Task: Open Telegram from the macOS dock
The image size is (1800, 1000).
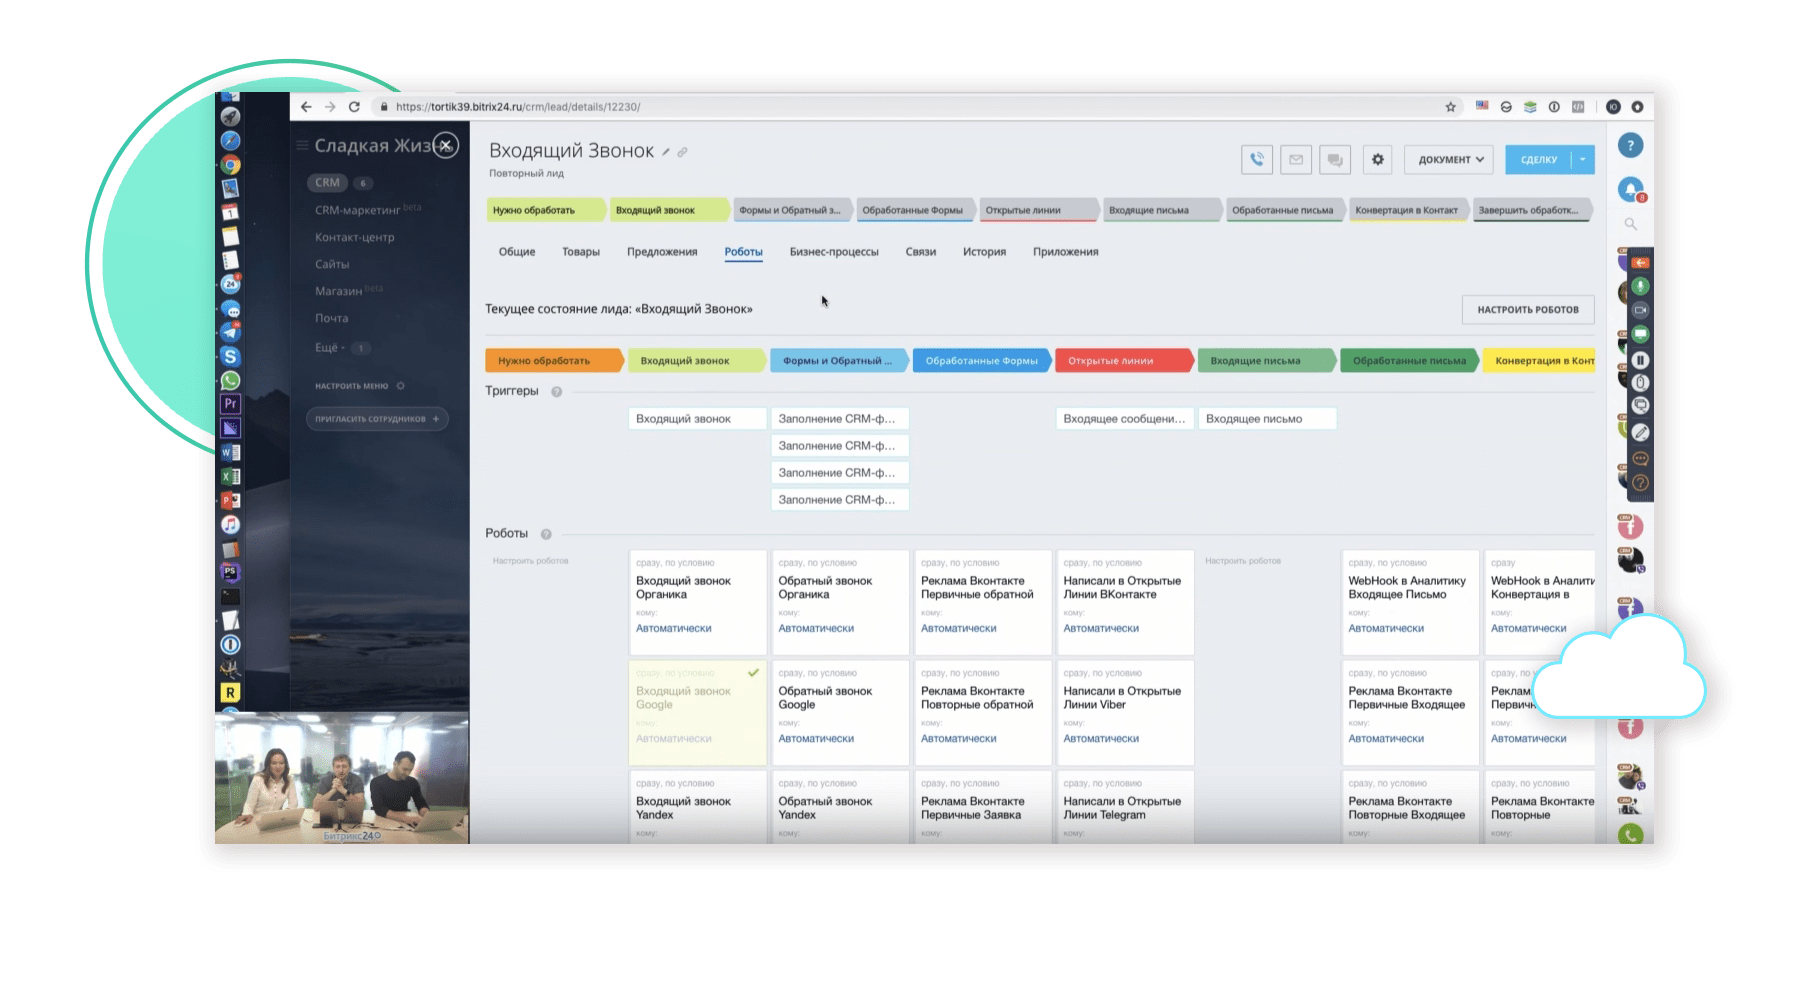Action: [230, 333]
